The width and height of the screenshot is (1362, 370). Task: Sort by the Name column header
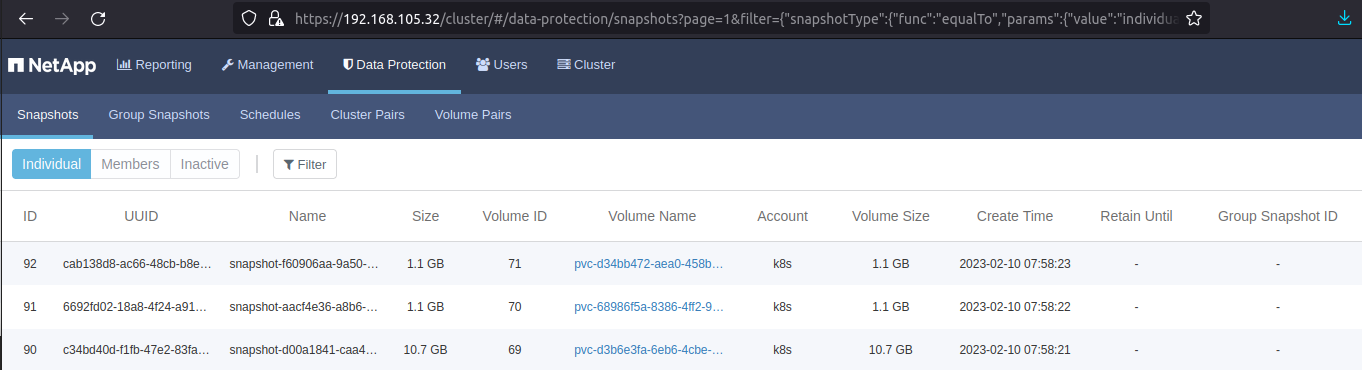[307, 216]
